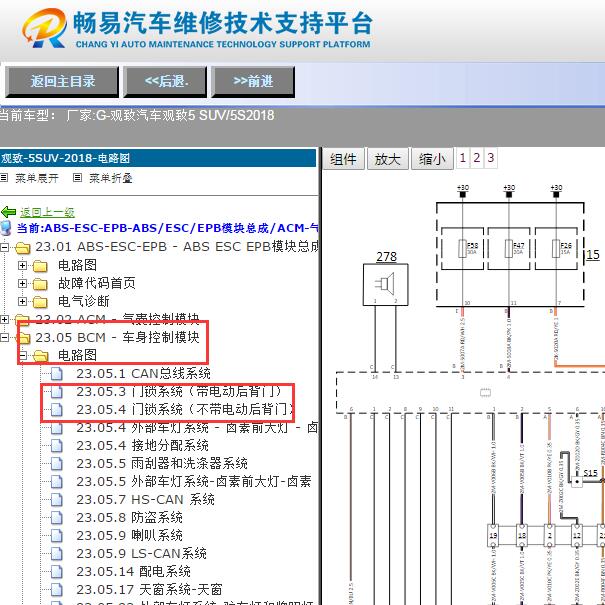The height and width of the screenshot is (605, 605).
Task: Open 23.05.4 外部车灯系统 卤素前大灯
Action: (x=197, y=428)
